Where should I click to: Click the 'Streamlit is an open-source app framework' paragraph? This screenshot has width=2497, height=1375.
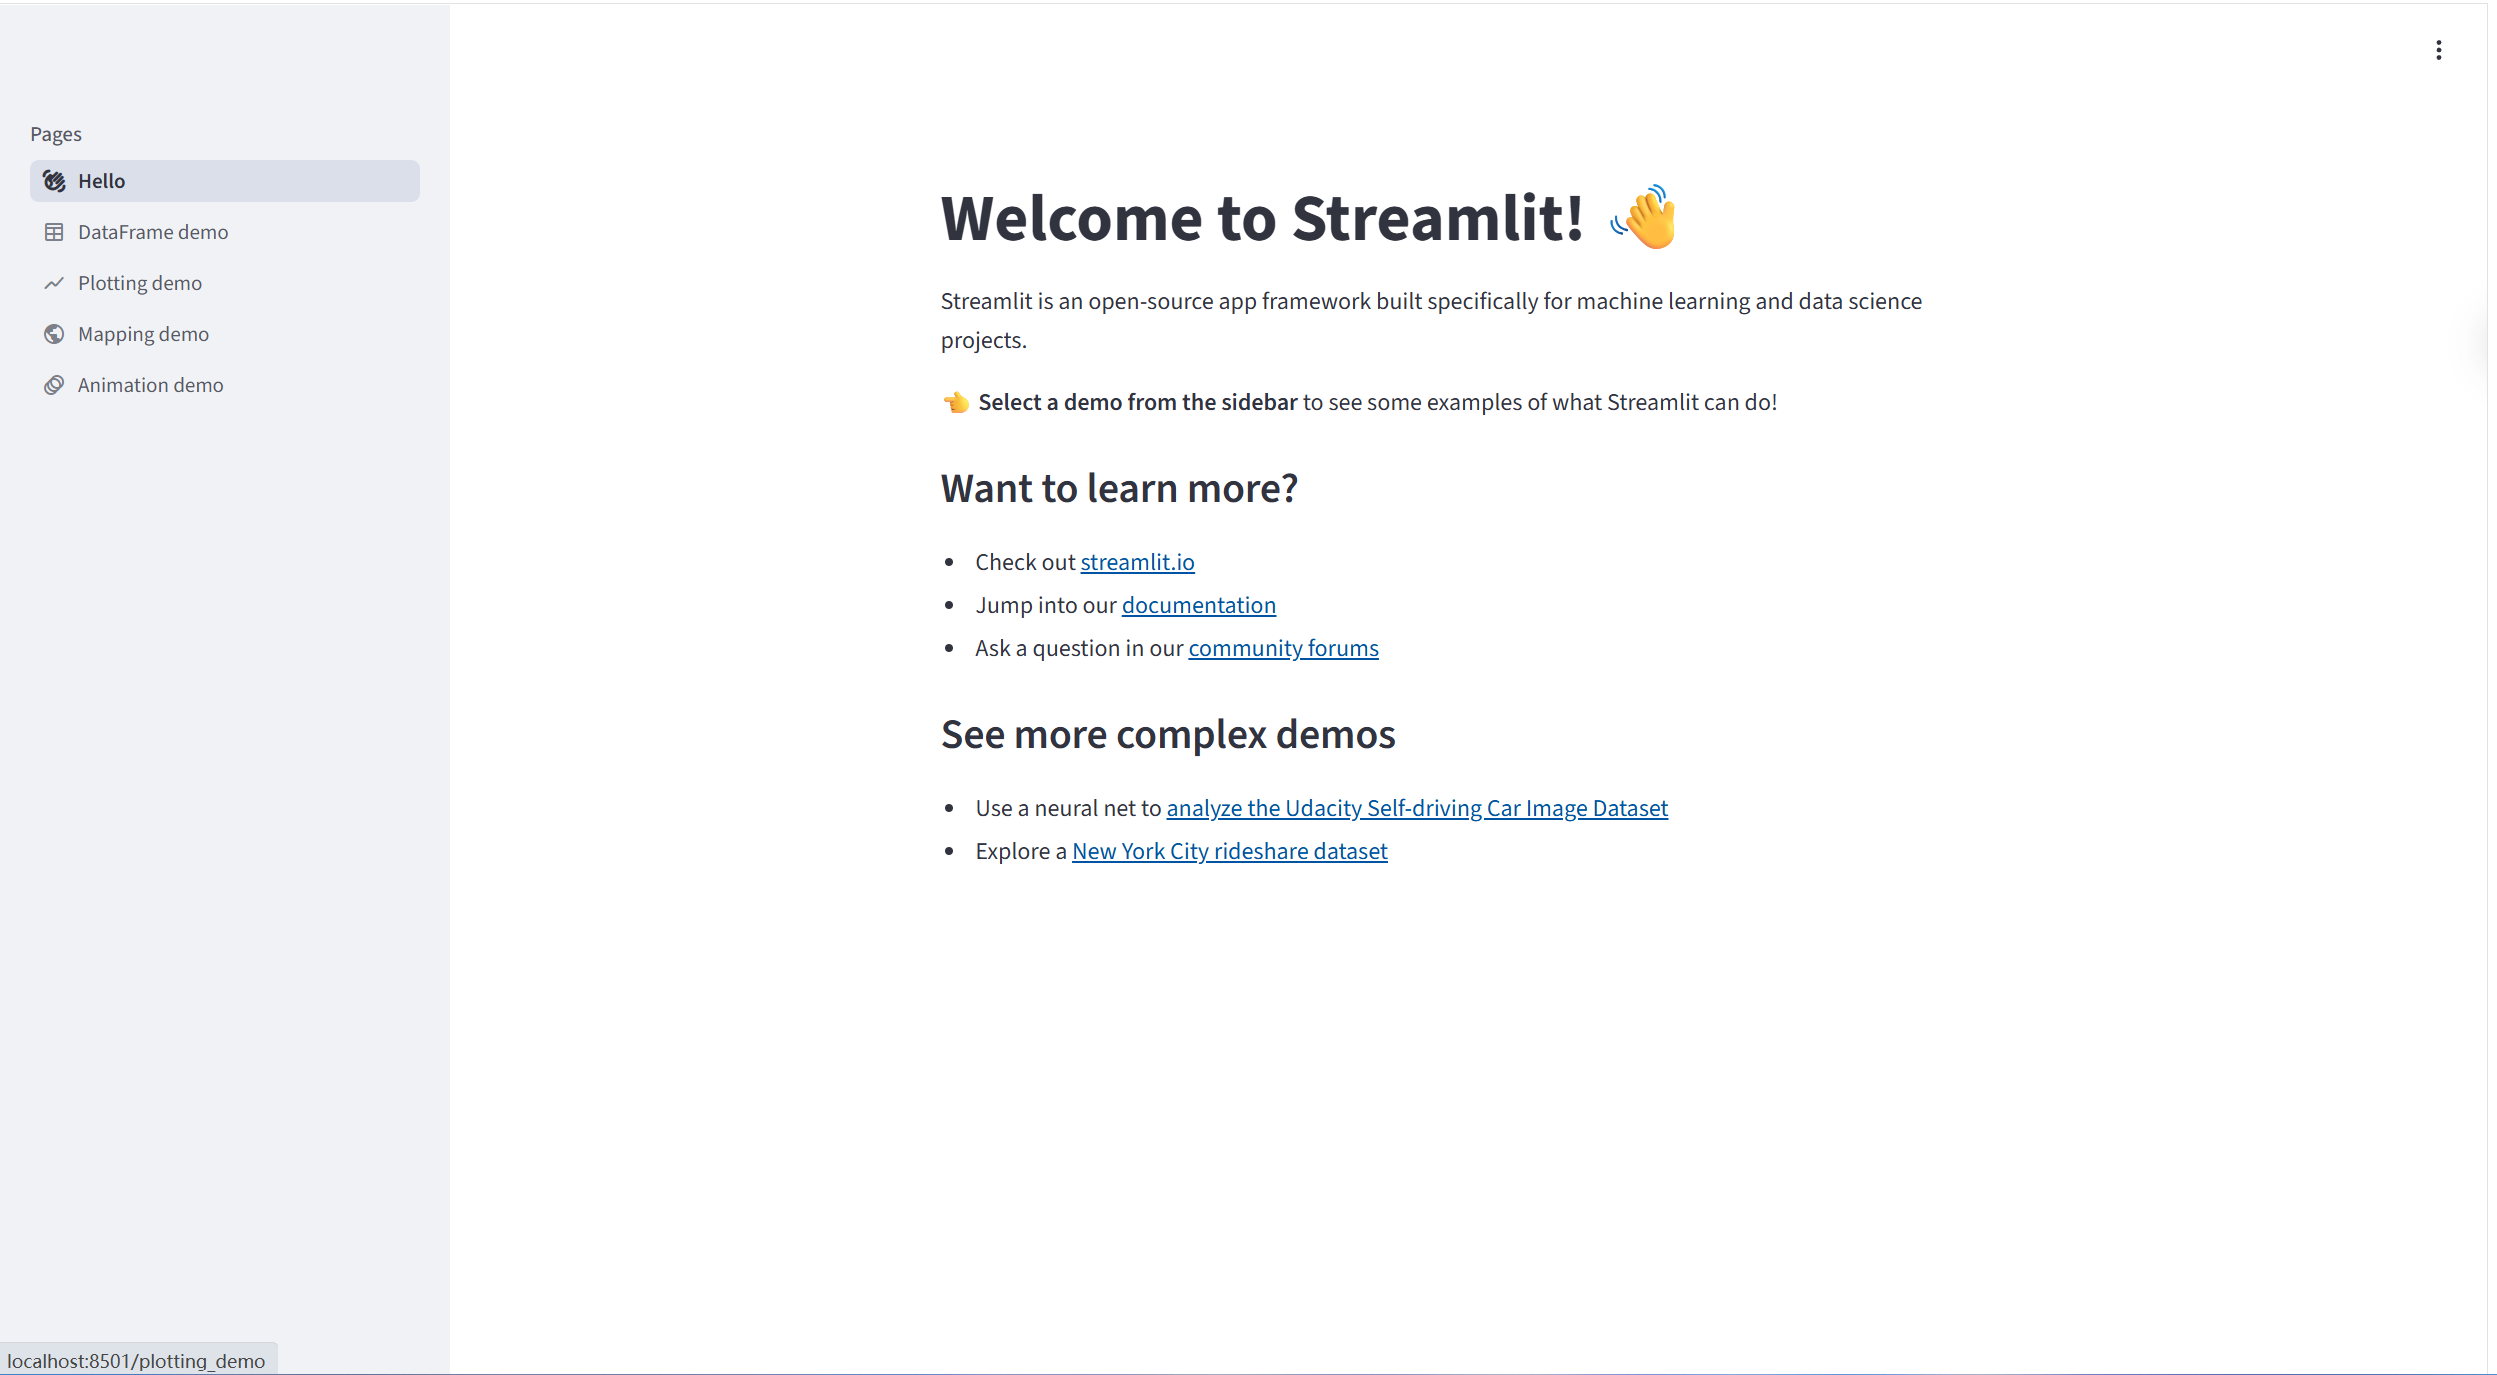tap(1431, 320)
